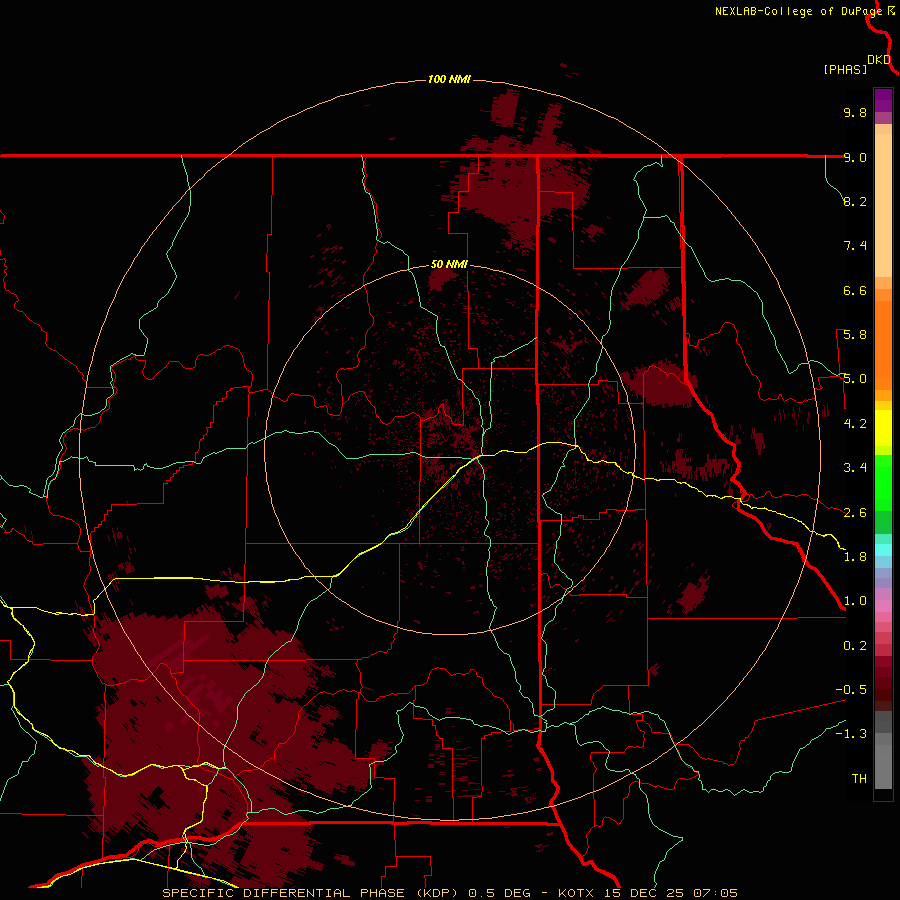Click the 100 NMI range ring label
The width and height of the screenshot is (900, 900).
click(449, 79)
